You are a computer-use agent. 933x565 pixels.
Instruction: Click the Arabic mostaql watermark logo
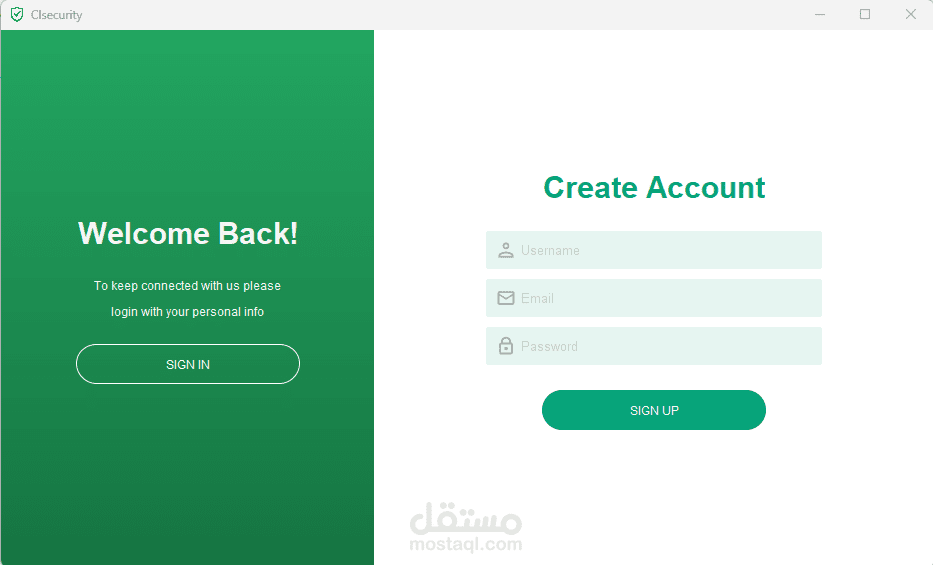pos(466,518)
